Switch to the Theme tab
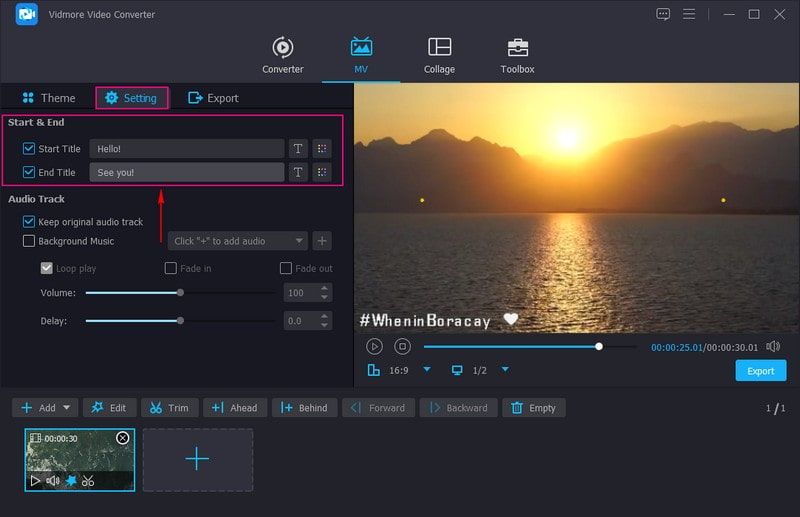 [48, 98]
